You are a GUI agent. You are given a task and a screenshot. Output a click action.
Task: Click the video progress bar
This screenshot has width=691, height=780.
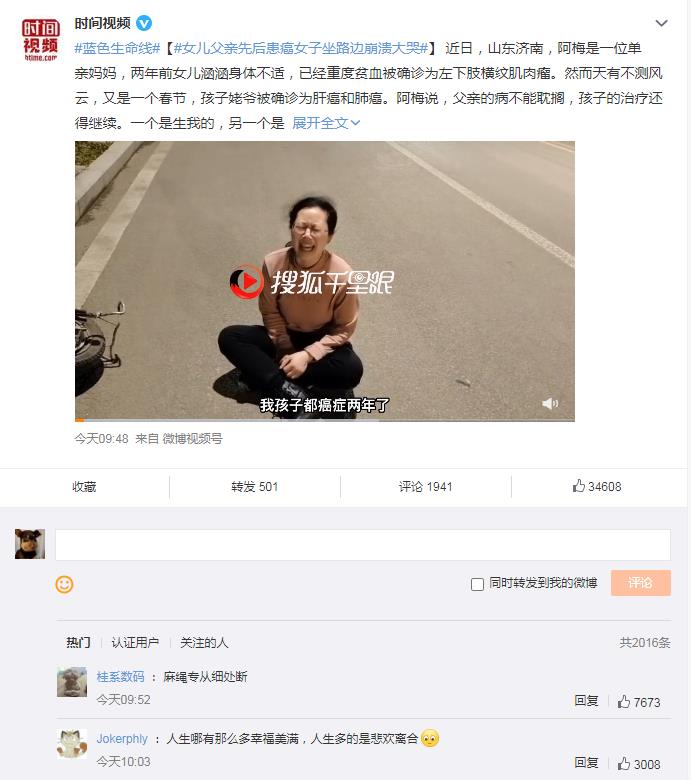[x=325, y=420]
